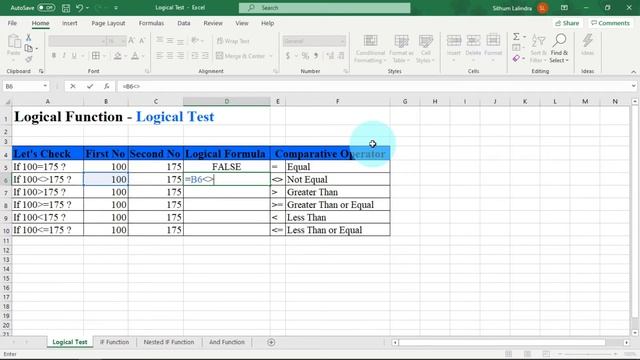Switch to the Nested IF Function sheet
The height and width of the screenshot is (360, 640).
pyautogui.click(x=169, y=342)
